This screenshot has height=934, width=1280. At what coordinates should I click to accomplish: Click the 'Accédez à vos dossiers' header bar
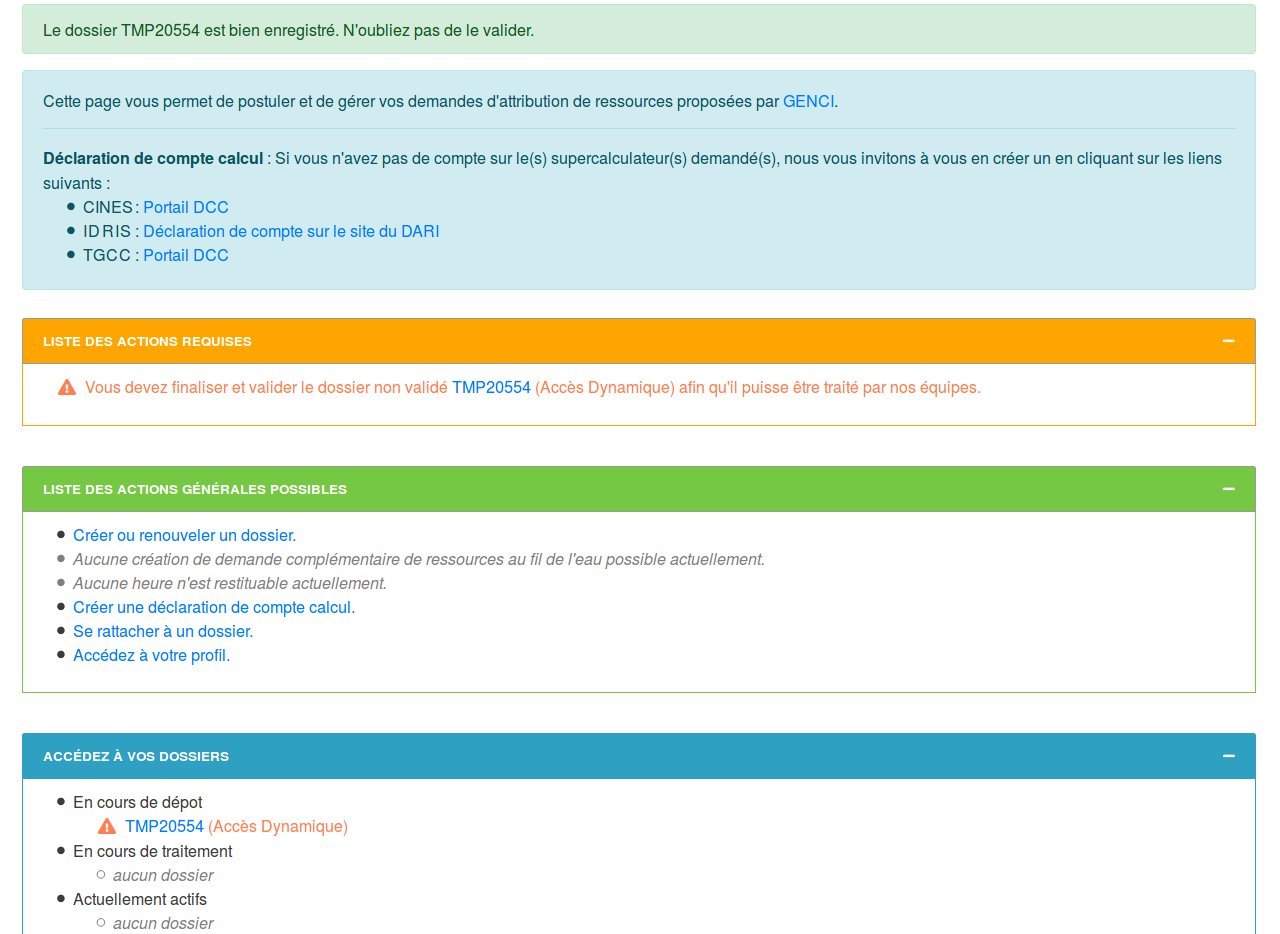point(136,756)
